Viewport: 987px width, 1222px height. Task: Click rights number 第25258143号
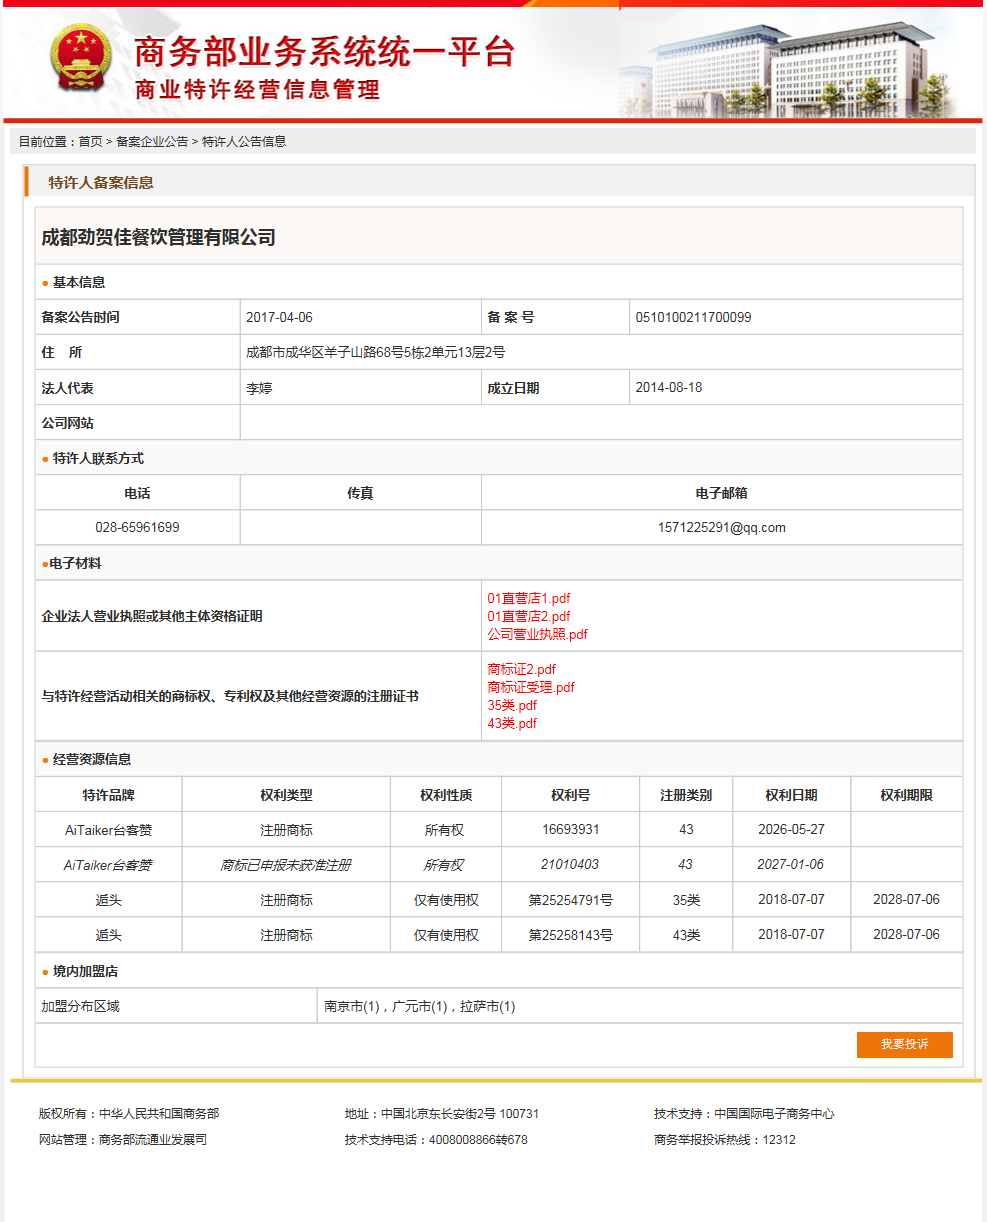tap(571, 935)
